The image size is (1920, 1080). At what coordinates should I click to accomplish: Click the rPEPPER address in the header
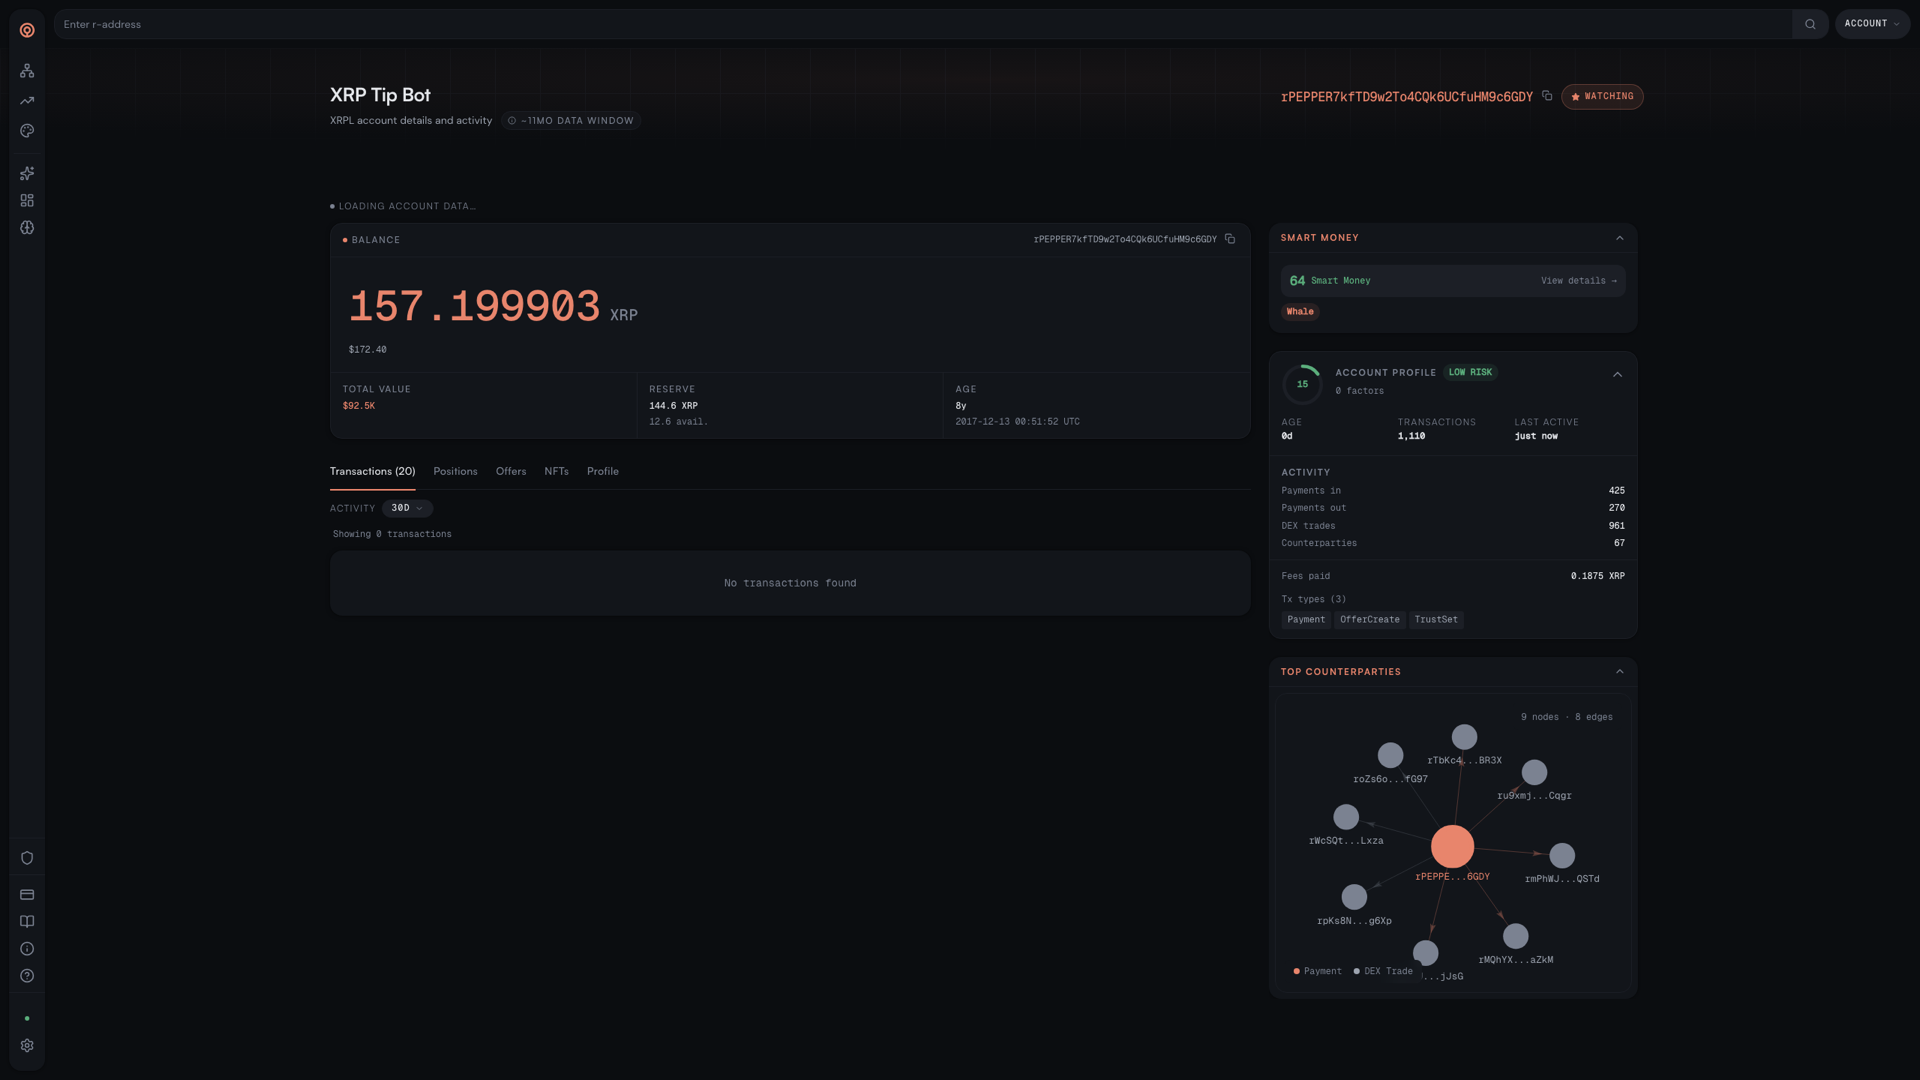click(x=1406, y=97)
